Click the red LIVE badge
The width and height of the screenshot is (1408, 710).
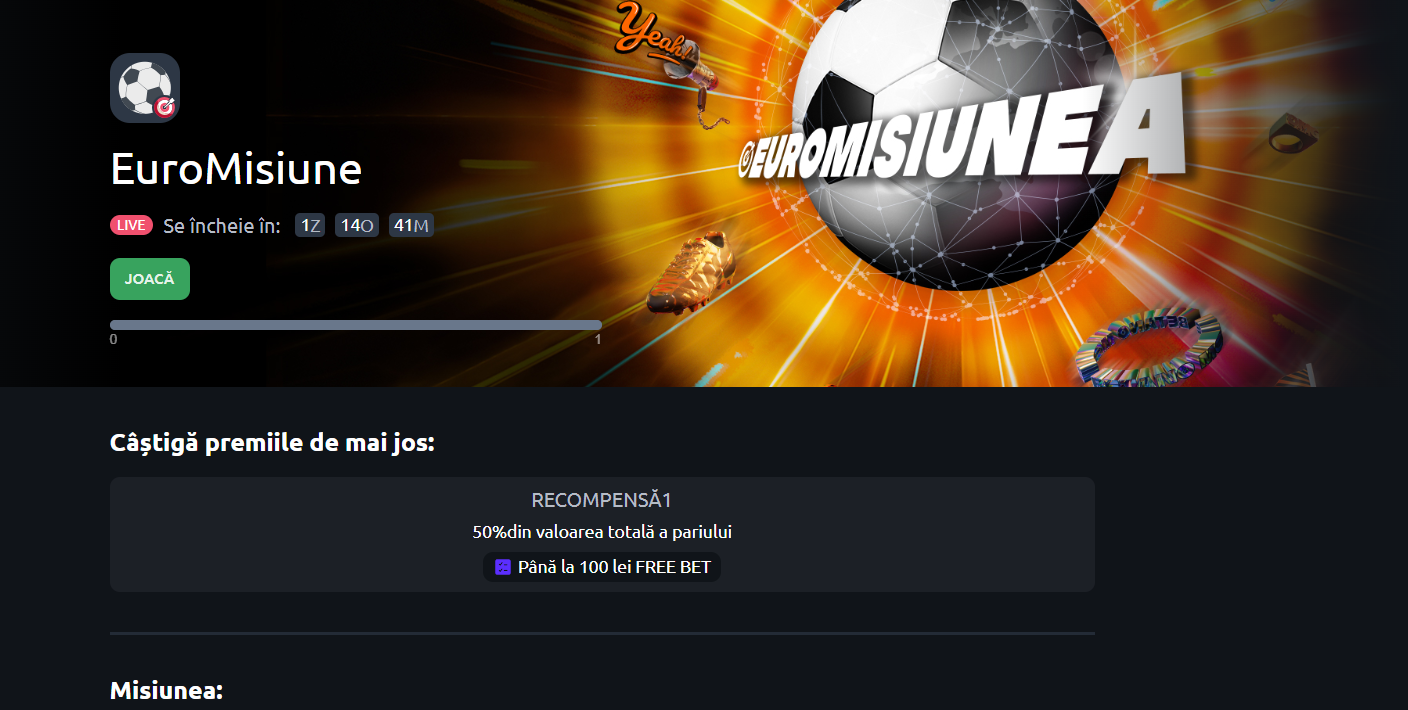131,225
